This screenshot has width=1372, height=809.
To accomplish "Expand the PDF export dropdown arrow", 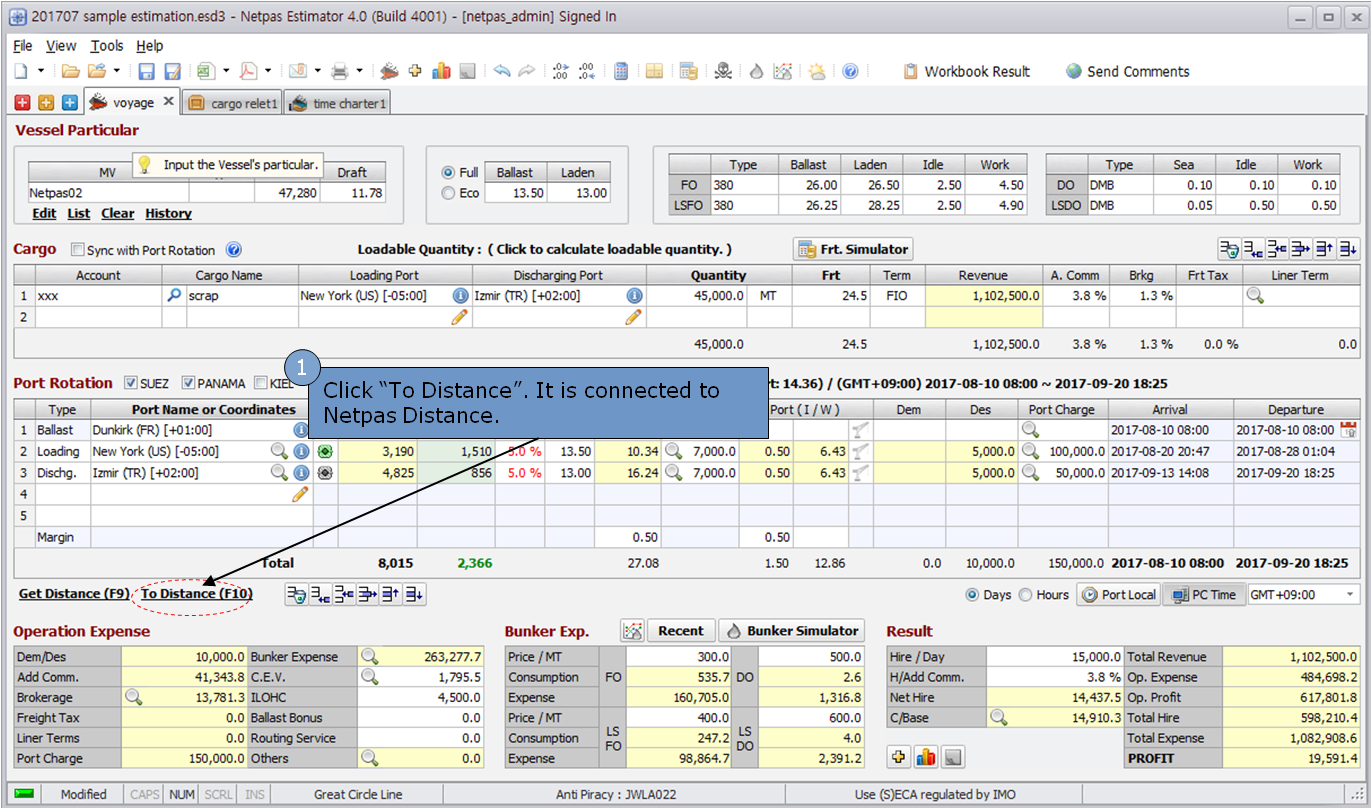I will coord(268,71).
